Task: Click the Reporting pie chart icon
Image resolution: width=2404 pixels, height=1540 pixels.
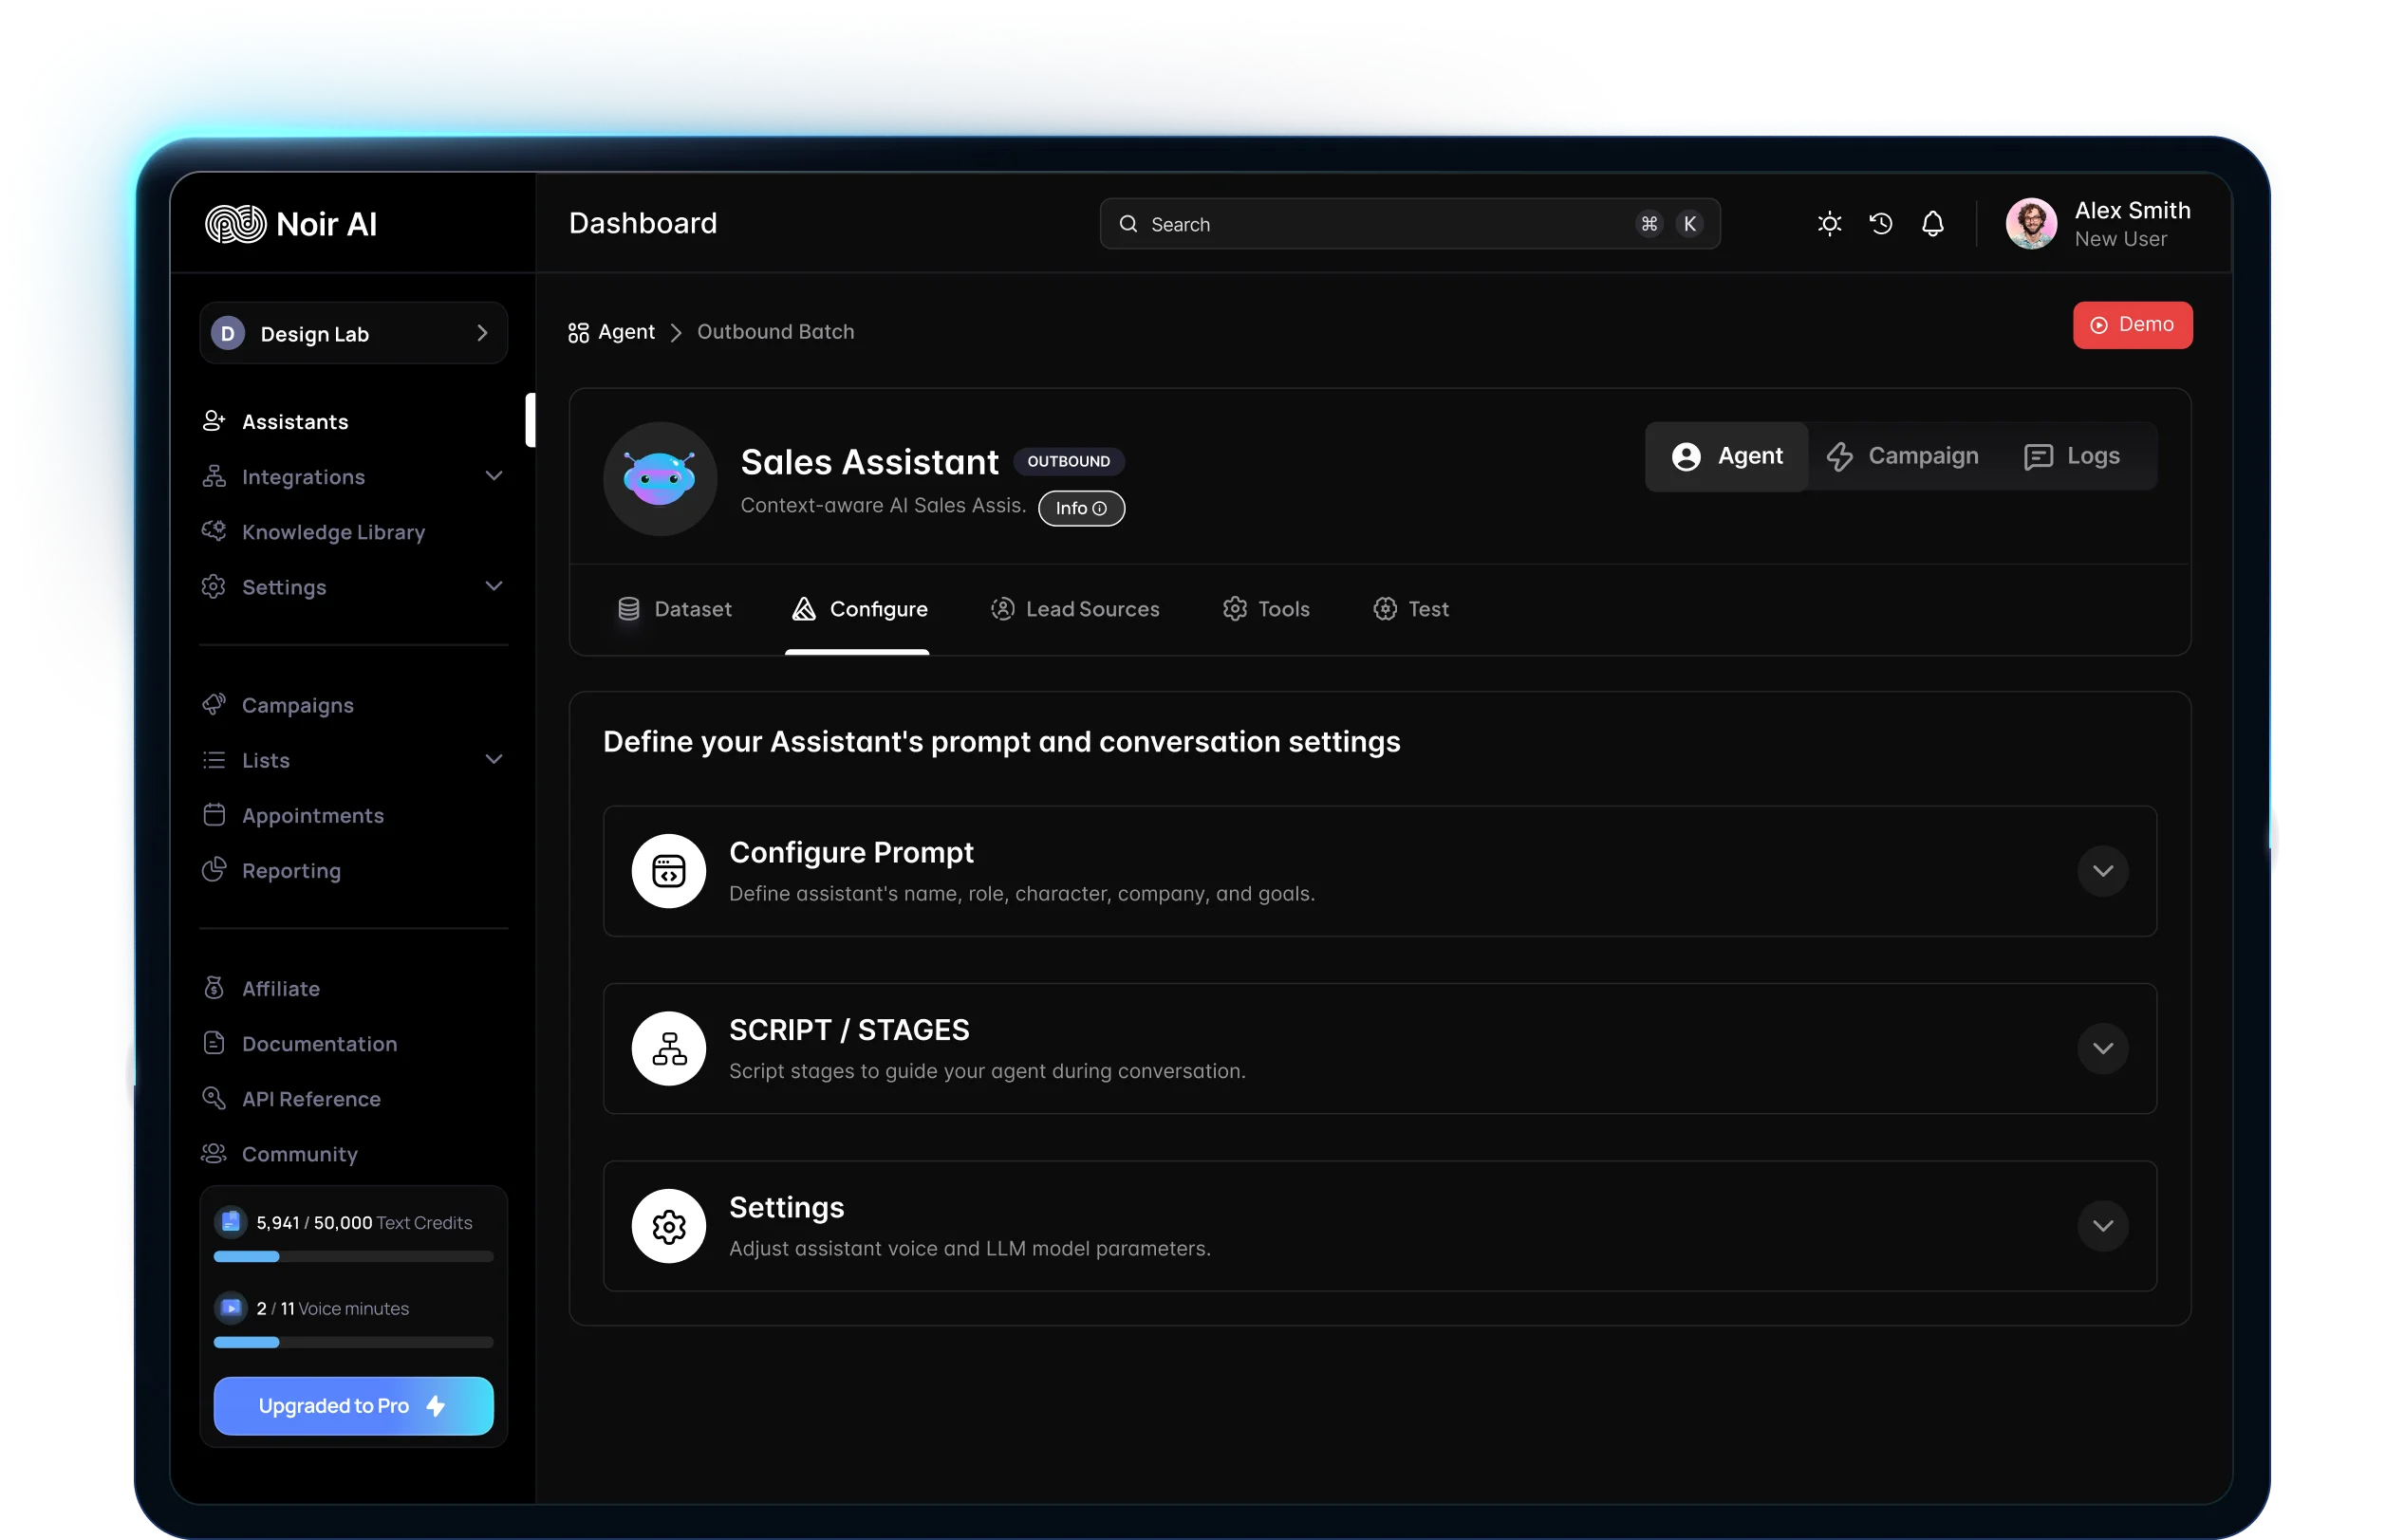Action: tap(215, 870)
